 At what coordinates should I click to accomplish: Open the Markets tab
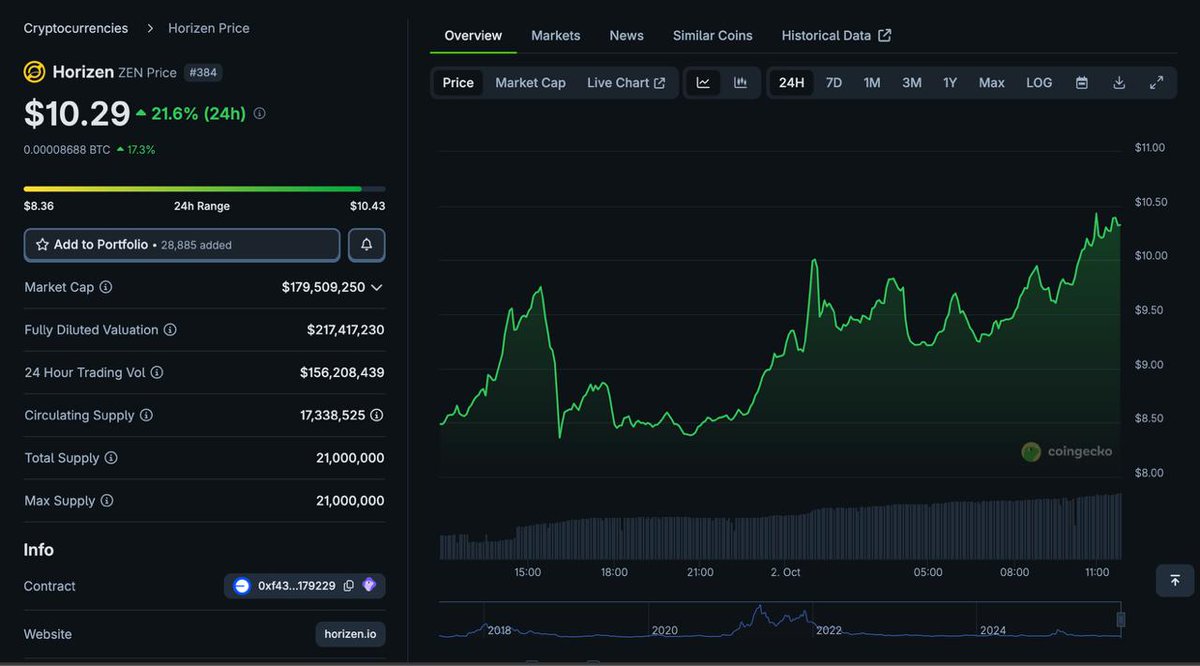coord(555,35)
